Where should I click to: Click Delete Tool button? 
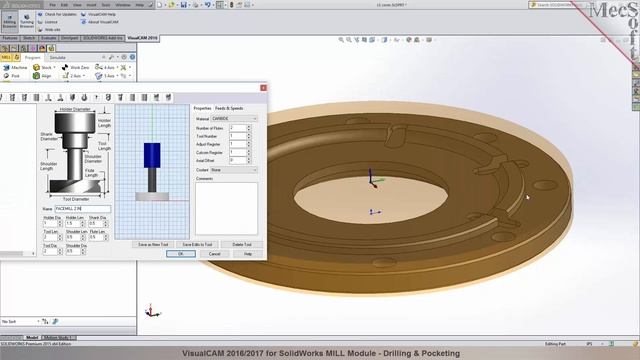point(242,244)
